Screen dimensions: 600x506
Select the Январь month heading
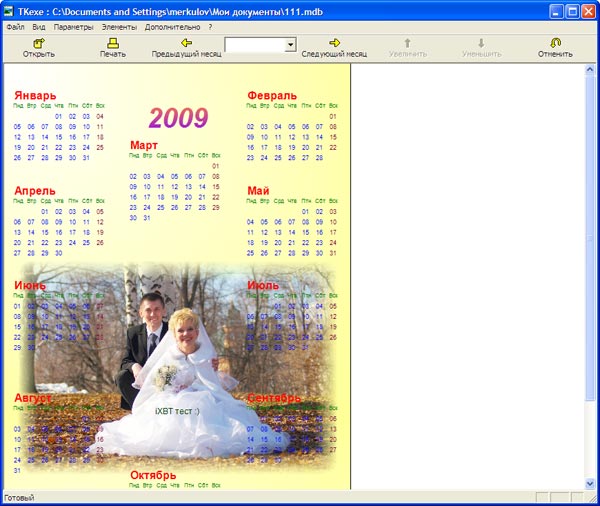click(35, 95)
